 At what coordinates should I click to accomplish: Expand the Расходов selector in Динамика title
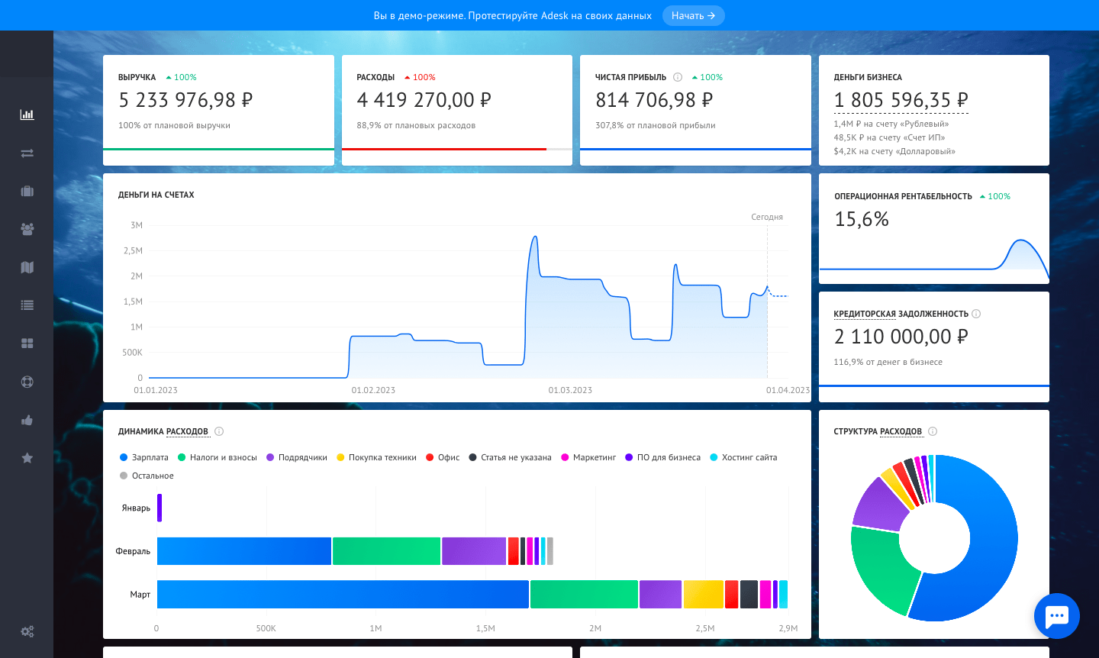pos(187,432)
